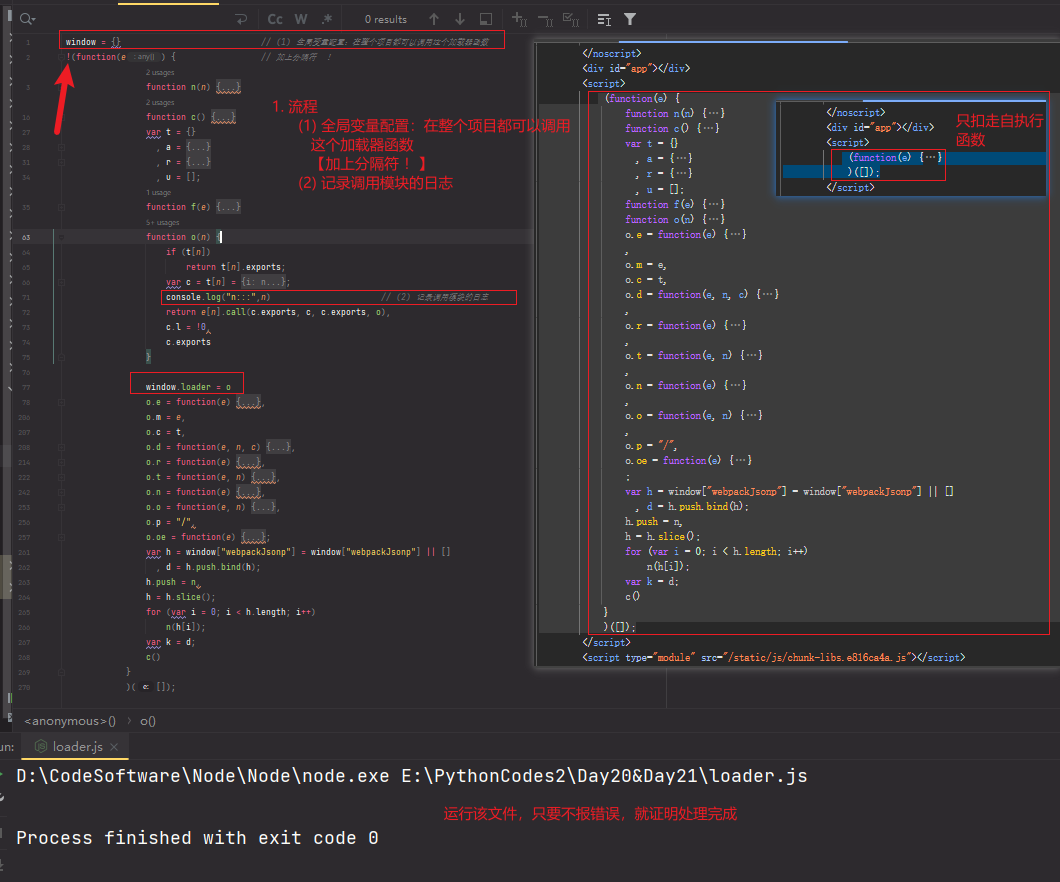Click line number 77 in gutter

pyautogui.click(x=26, y=387)
